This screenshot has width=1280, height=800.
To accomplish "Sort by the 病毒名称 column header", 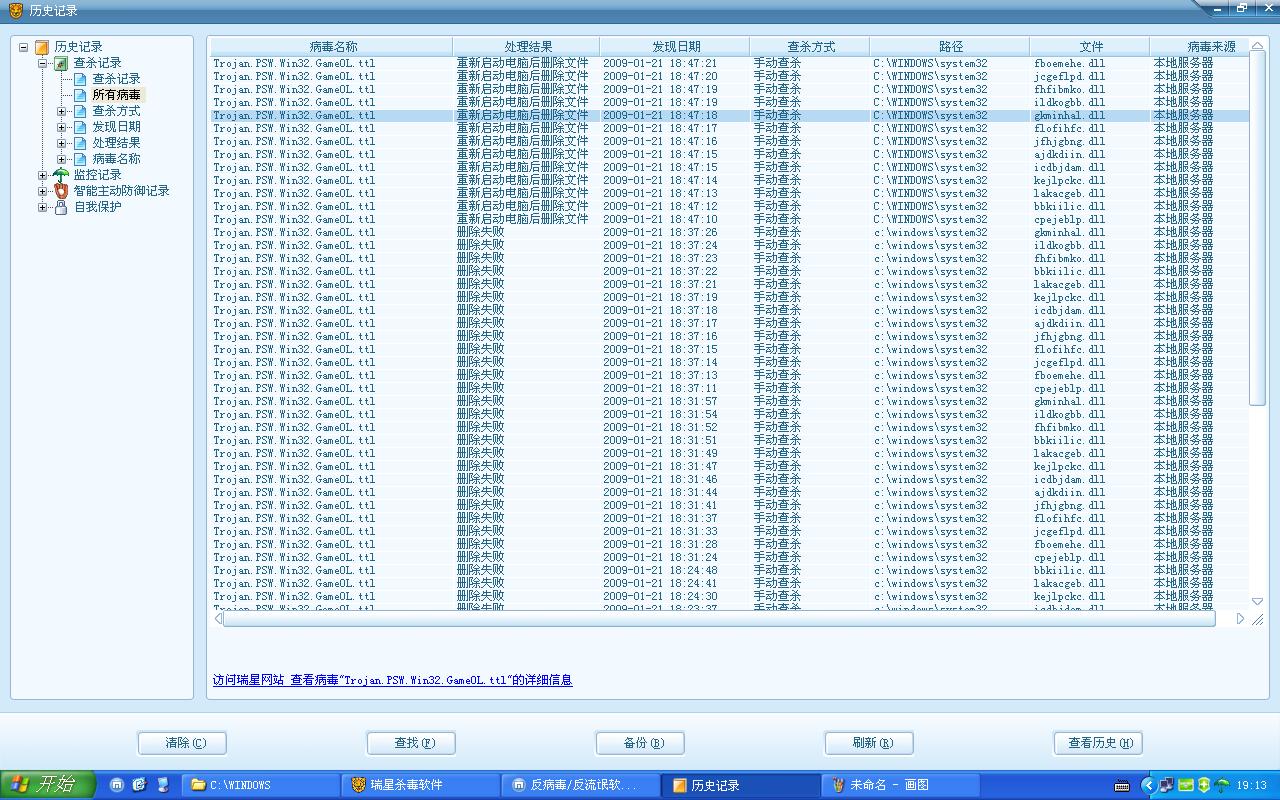I will (332, 47).
